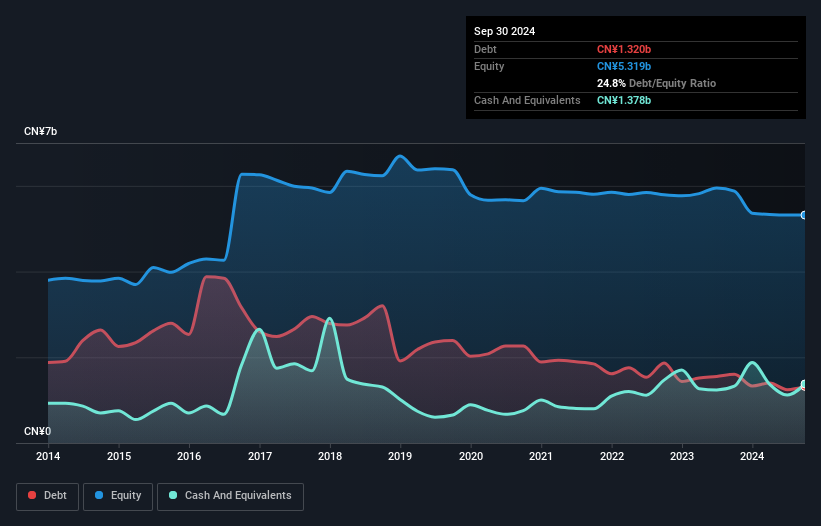Click the 2024 x-axis label
This screenshot has width=821, height=526.
pyautogui.click(x=752, y=456)
